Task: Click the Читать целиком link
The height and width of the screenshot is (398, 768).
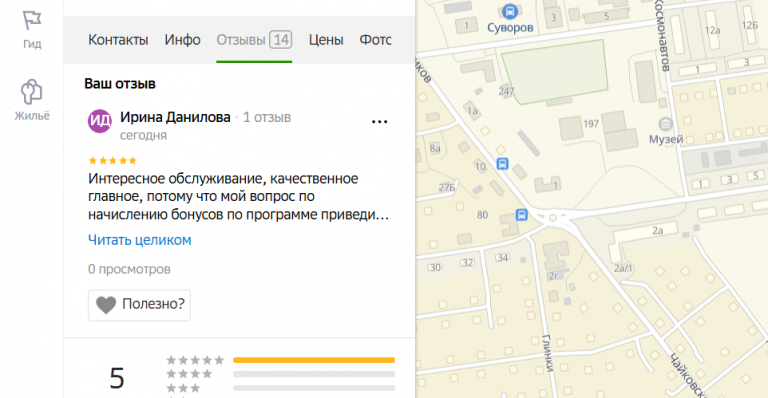Action: click(140, 240)
